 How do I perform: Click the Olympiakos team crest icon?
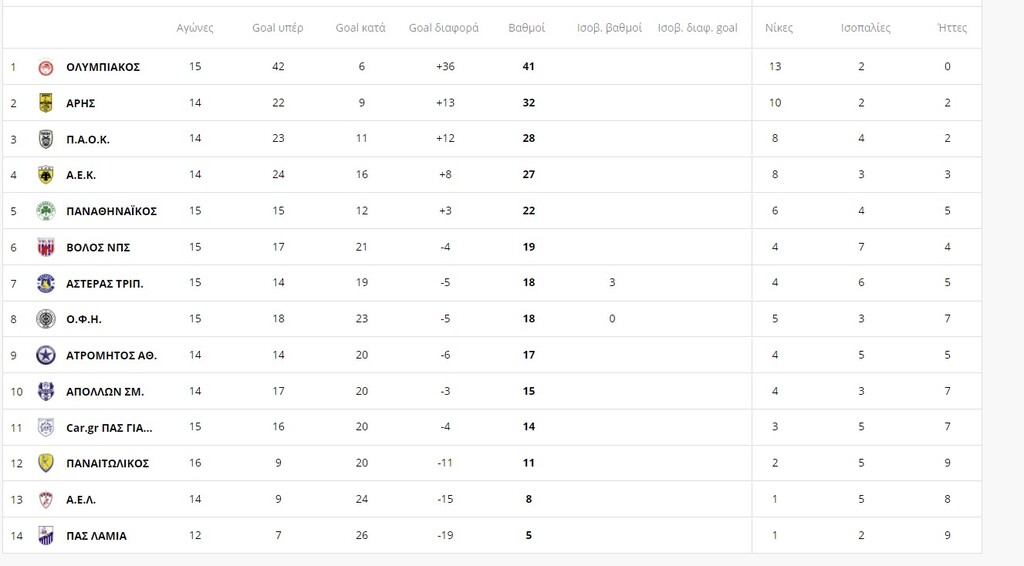(46, 67)
